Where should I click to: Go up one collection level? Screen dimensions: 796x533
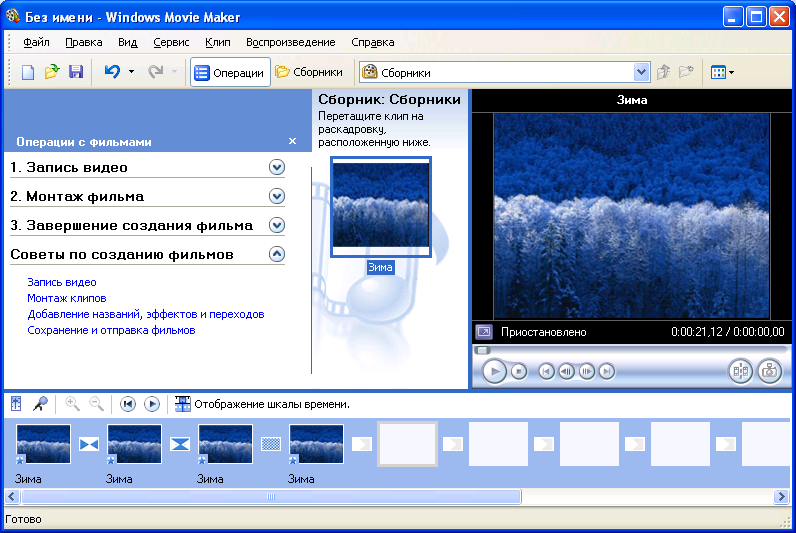663,72
